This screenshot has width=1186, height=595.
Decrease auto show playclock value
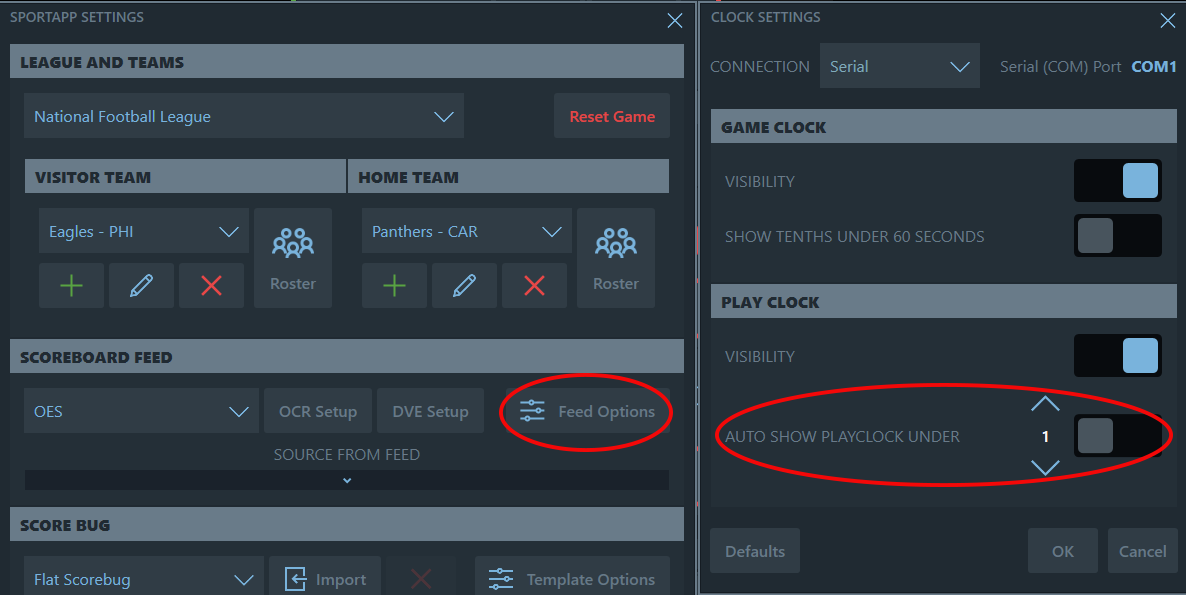1045,468
